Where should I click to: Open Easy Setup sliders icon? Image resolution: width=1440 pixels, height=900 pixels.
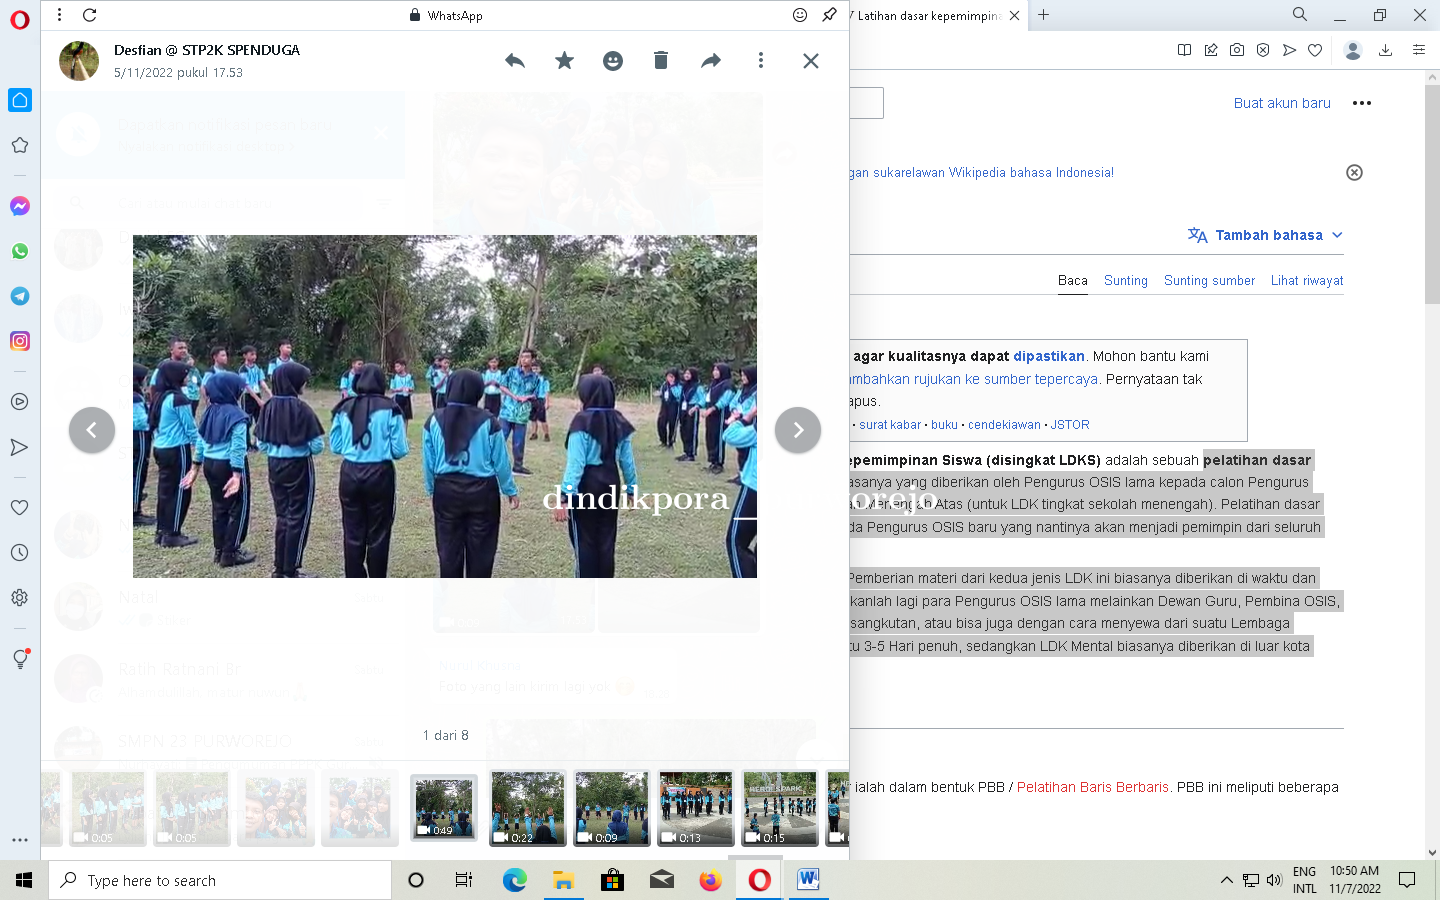tap(1419, 50)
